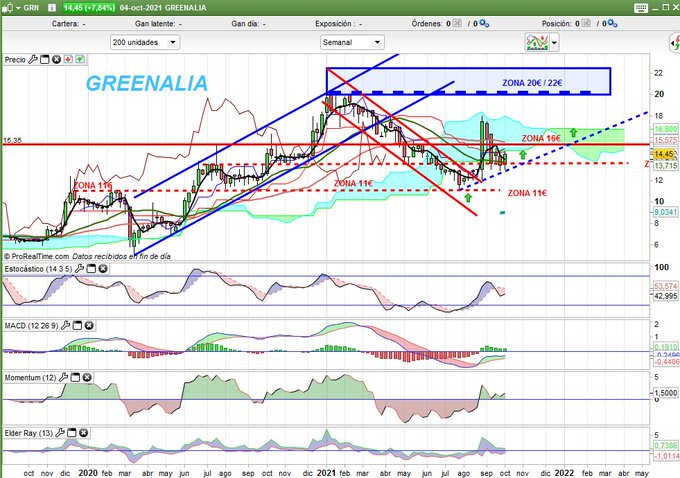Click chart-type icon left of GRN ticker

8,7
